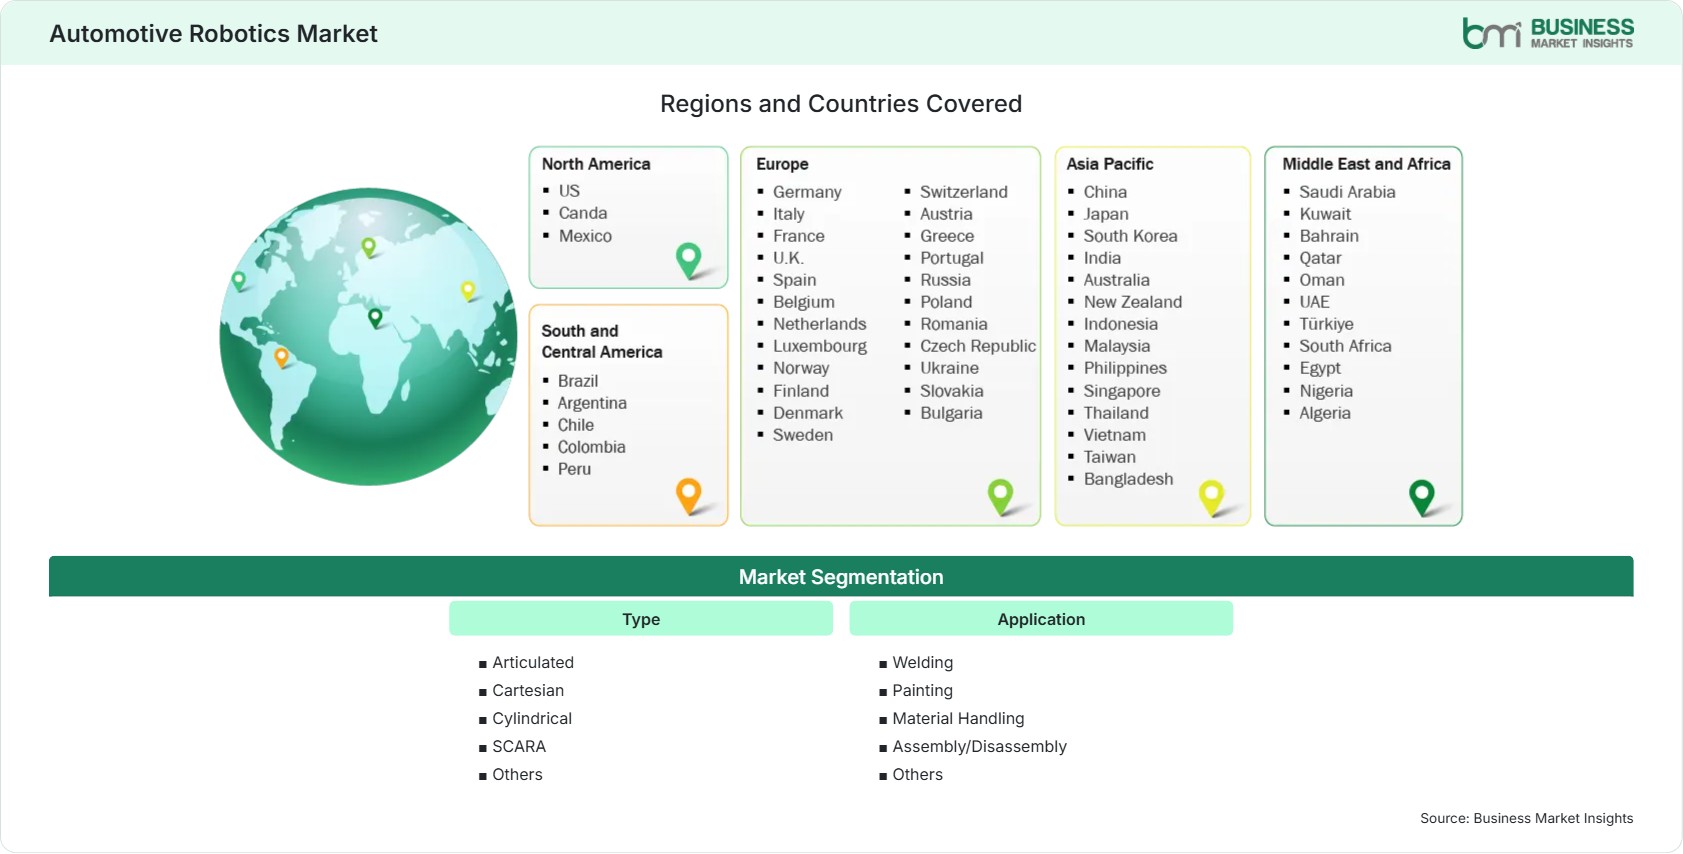Click 'Argentina' in the country list
The image size is (1683, 854).
(592, 403)
